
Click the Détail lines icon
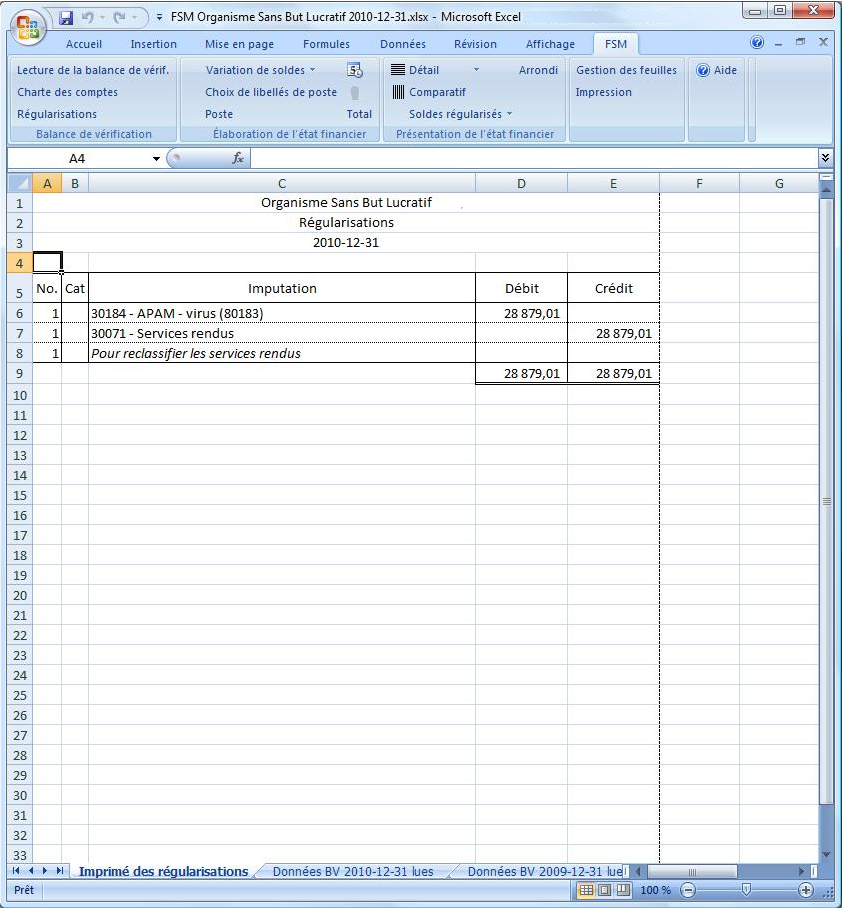point(398,70)
